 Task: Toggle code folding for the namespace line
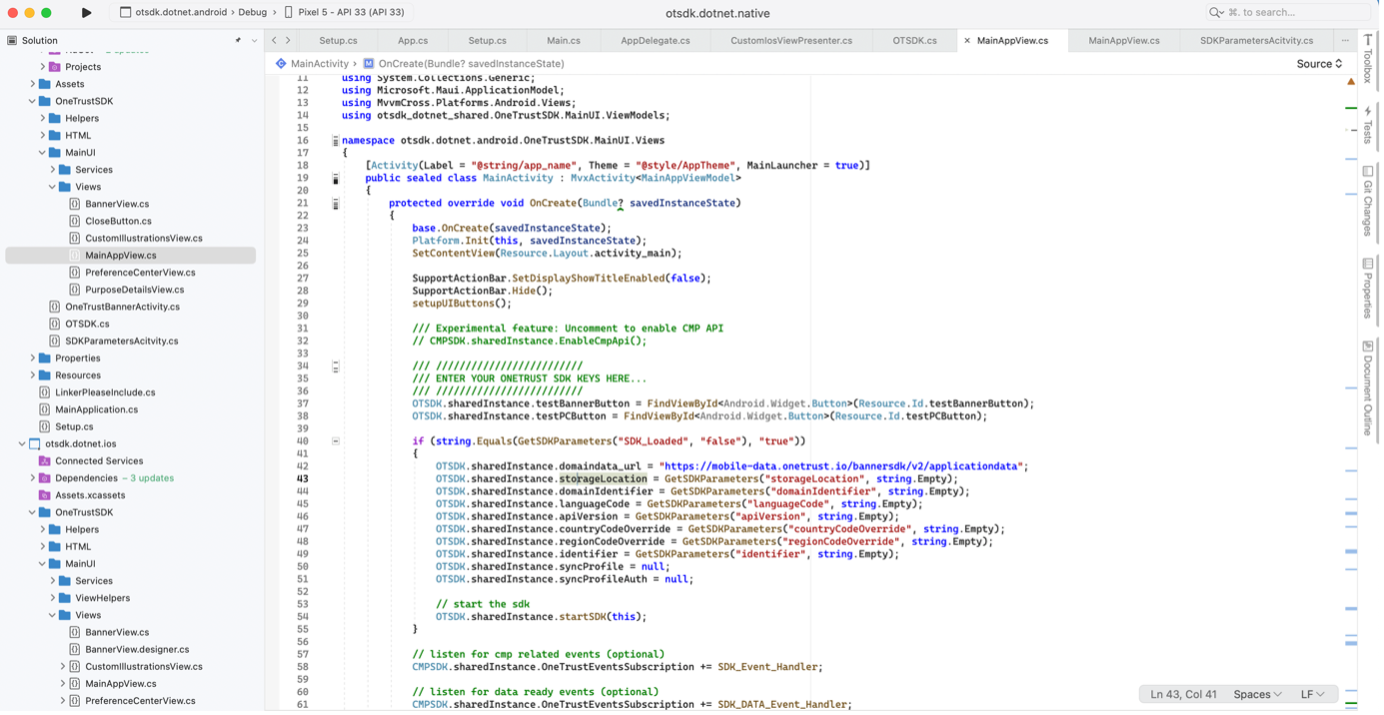(x=335, y=141)
